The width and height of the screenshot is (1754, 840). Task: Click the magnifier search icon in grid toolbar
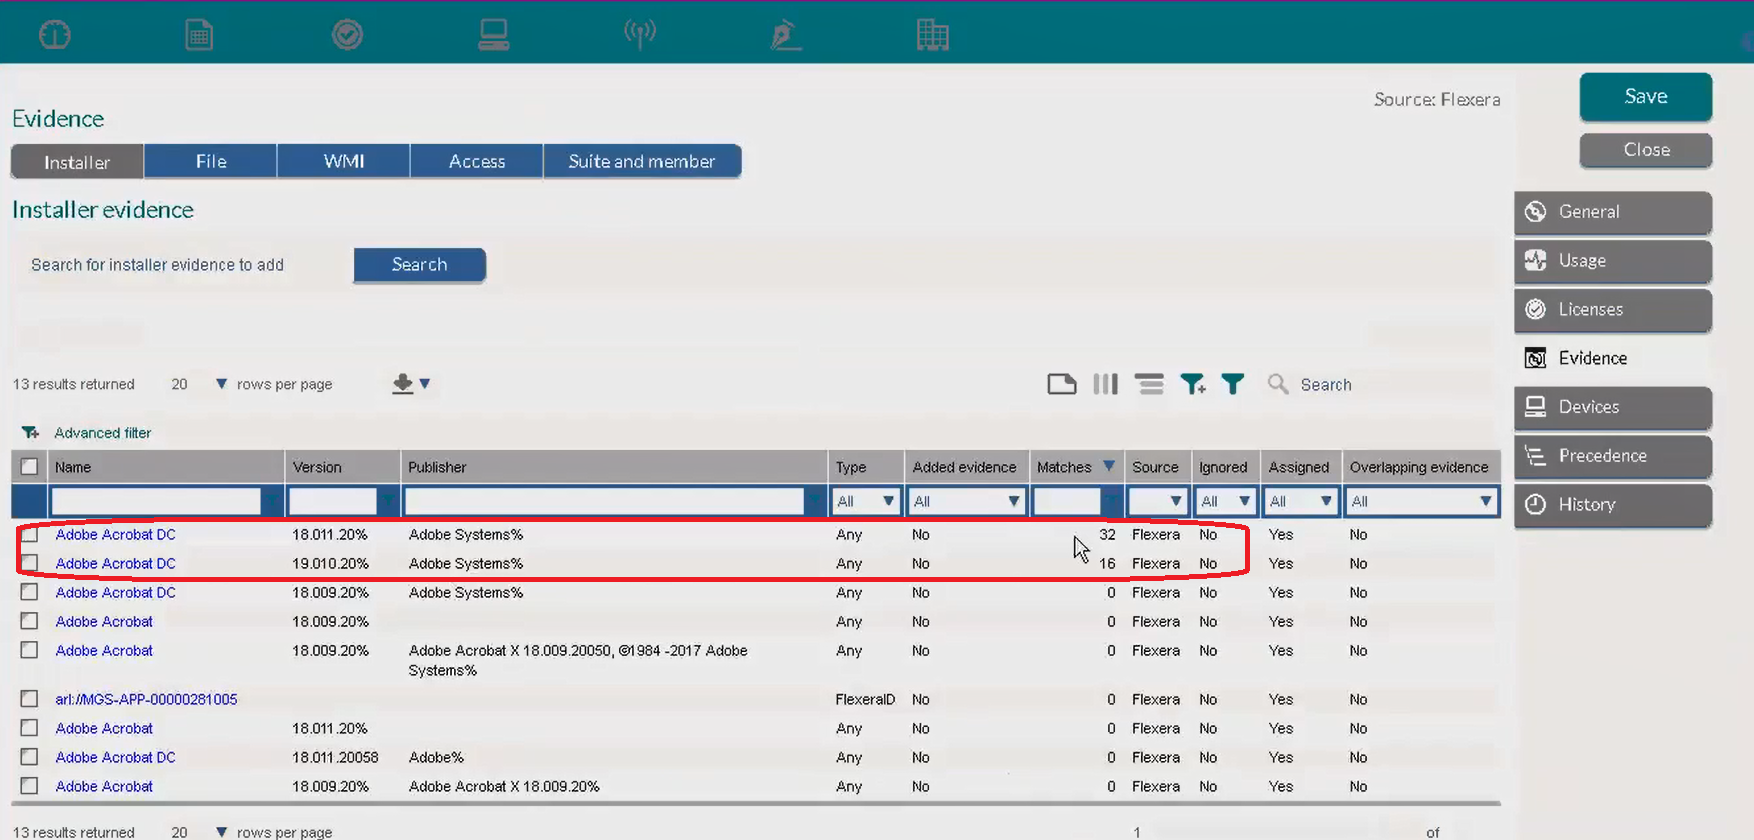click(1277, 384)
